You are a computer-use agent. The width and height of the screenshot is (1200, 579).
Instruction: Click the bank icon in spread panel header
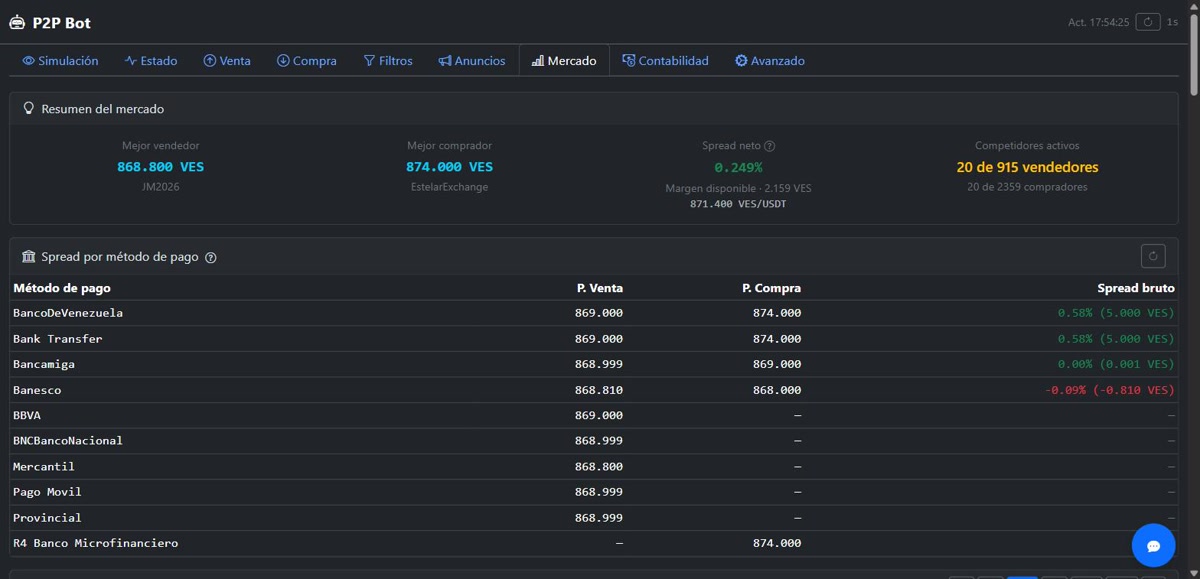tap(29, 257)
